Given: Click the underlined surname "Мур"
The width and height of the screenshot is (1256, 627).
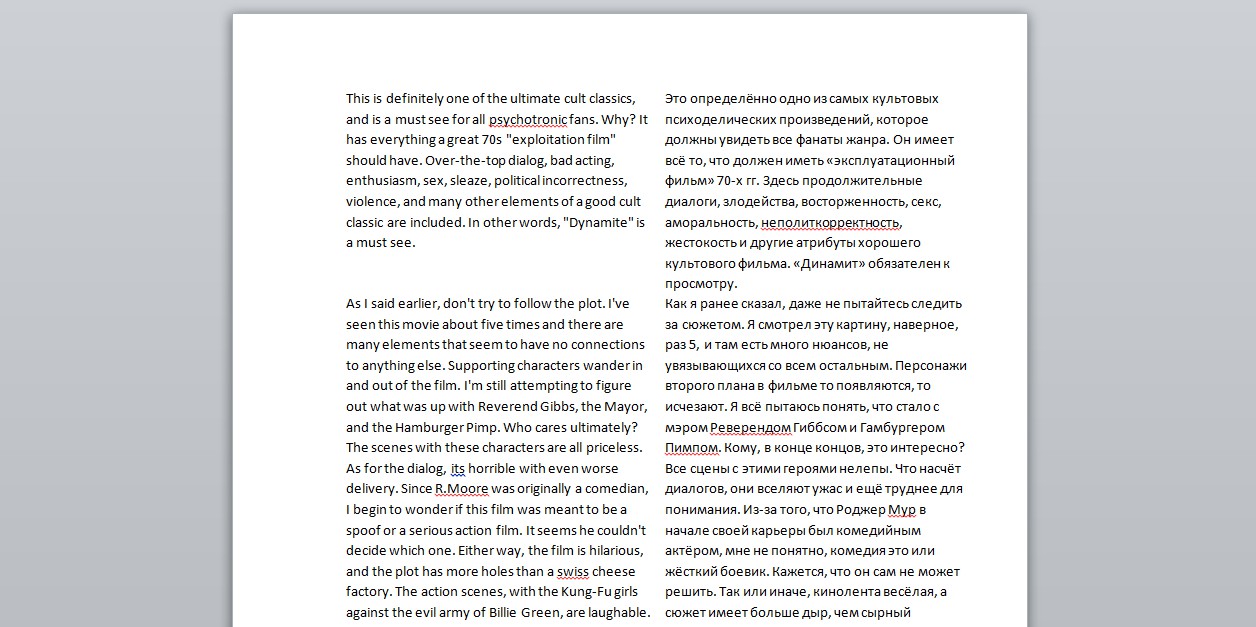Looking at the screenshot, I should point(902,510).
